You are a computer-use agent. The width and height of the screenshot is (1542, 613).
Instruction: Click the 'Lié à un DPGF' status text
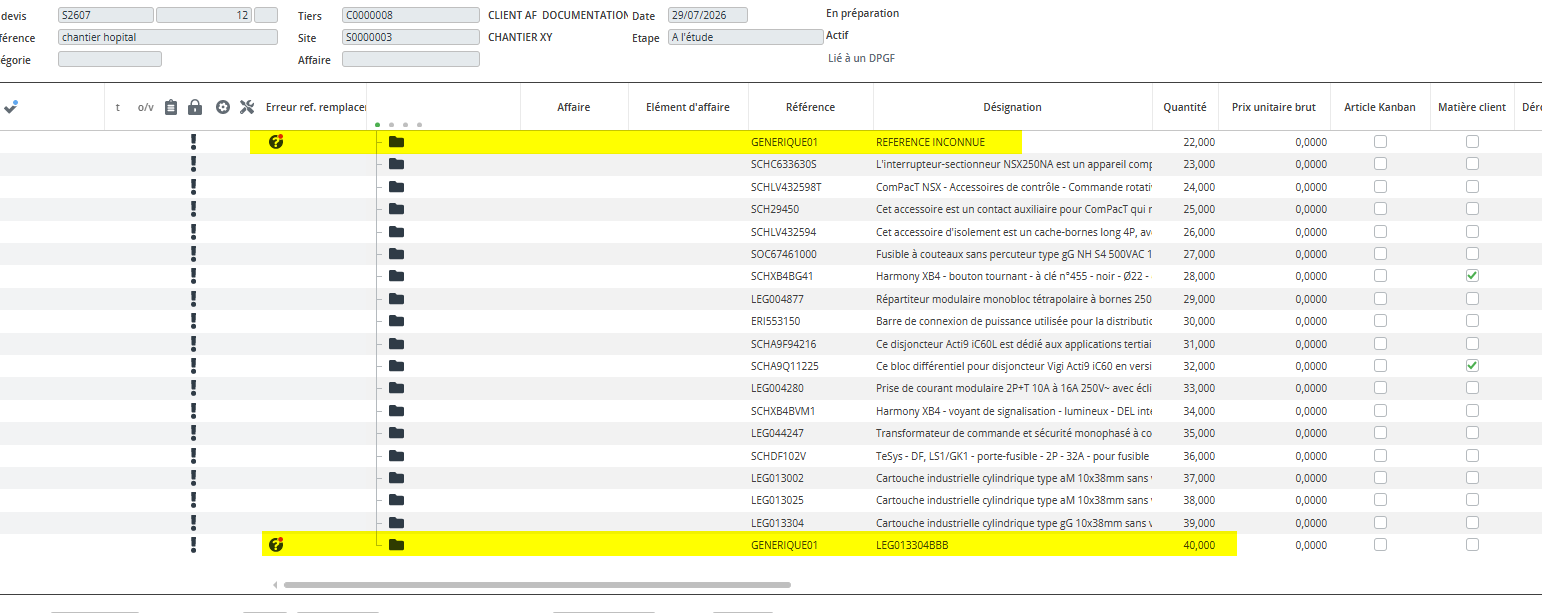click(861, 58)
